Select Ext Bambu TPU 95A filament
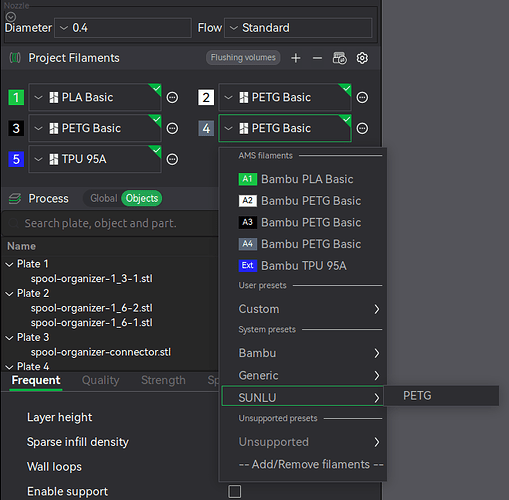This screenshot has width=509, height=500. tap(302, 266)
